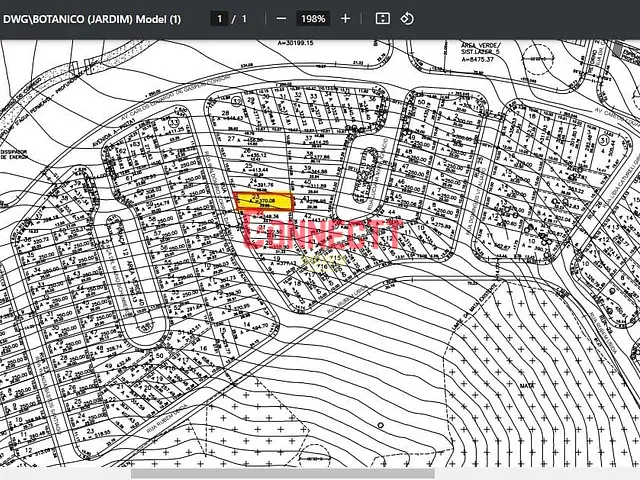Click the document title BOTANICO (JARDIM) Model
Viewport: 640px width, 480px height.
click(x=92, y=19)
